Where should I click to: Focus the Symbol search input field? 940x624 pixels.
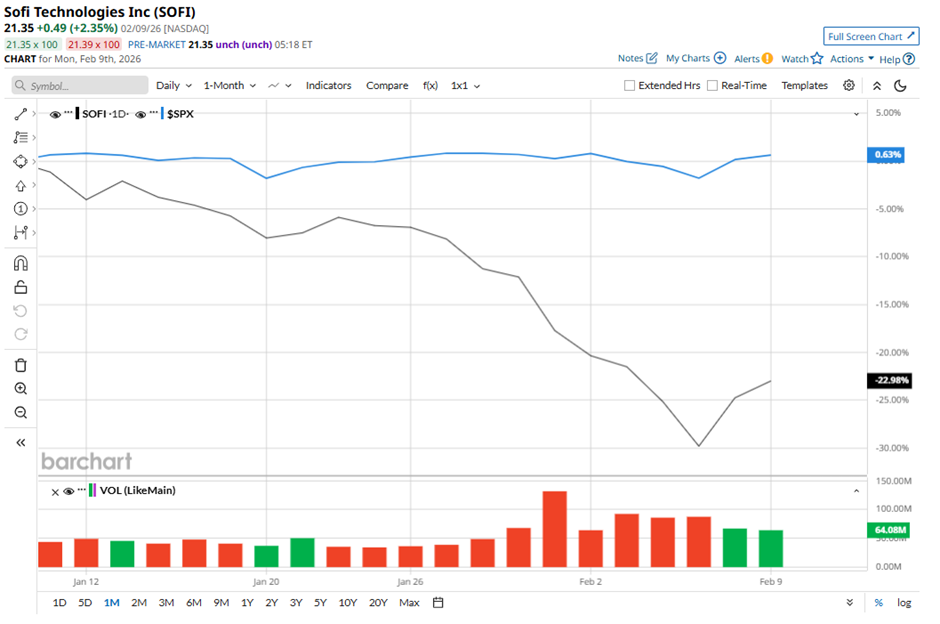click(x=80, y=86)
